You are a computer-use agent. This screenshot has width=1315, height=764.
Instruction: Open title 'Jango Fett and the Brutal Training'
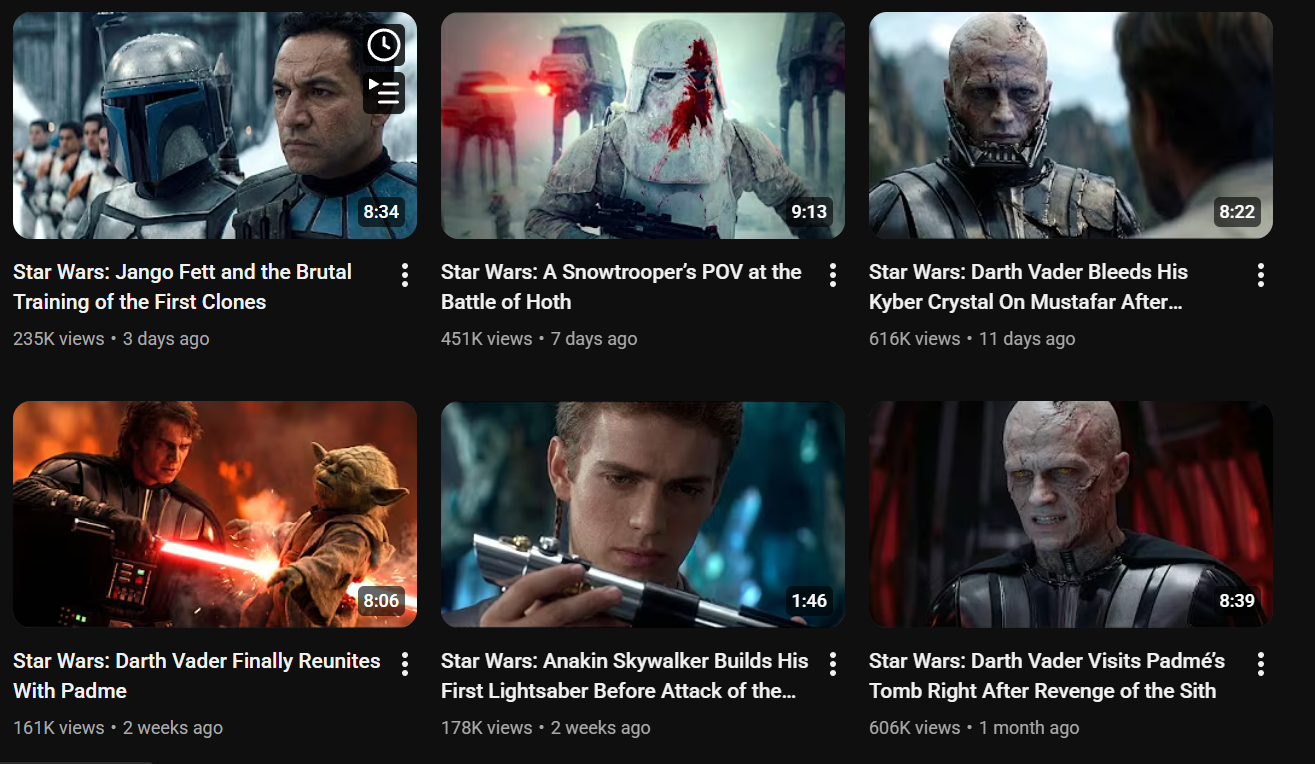pos(183,287)
